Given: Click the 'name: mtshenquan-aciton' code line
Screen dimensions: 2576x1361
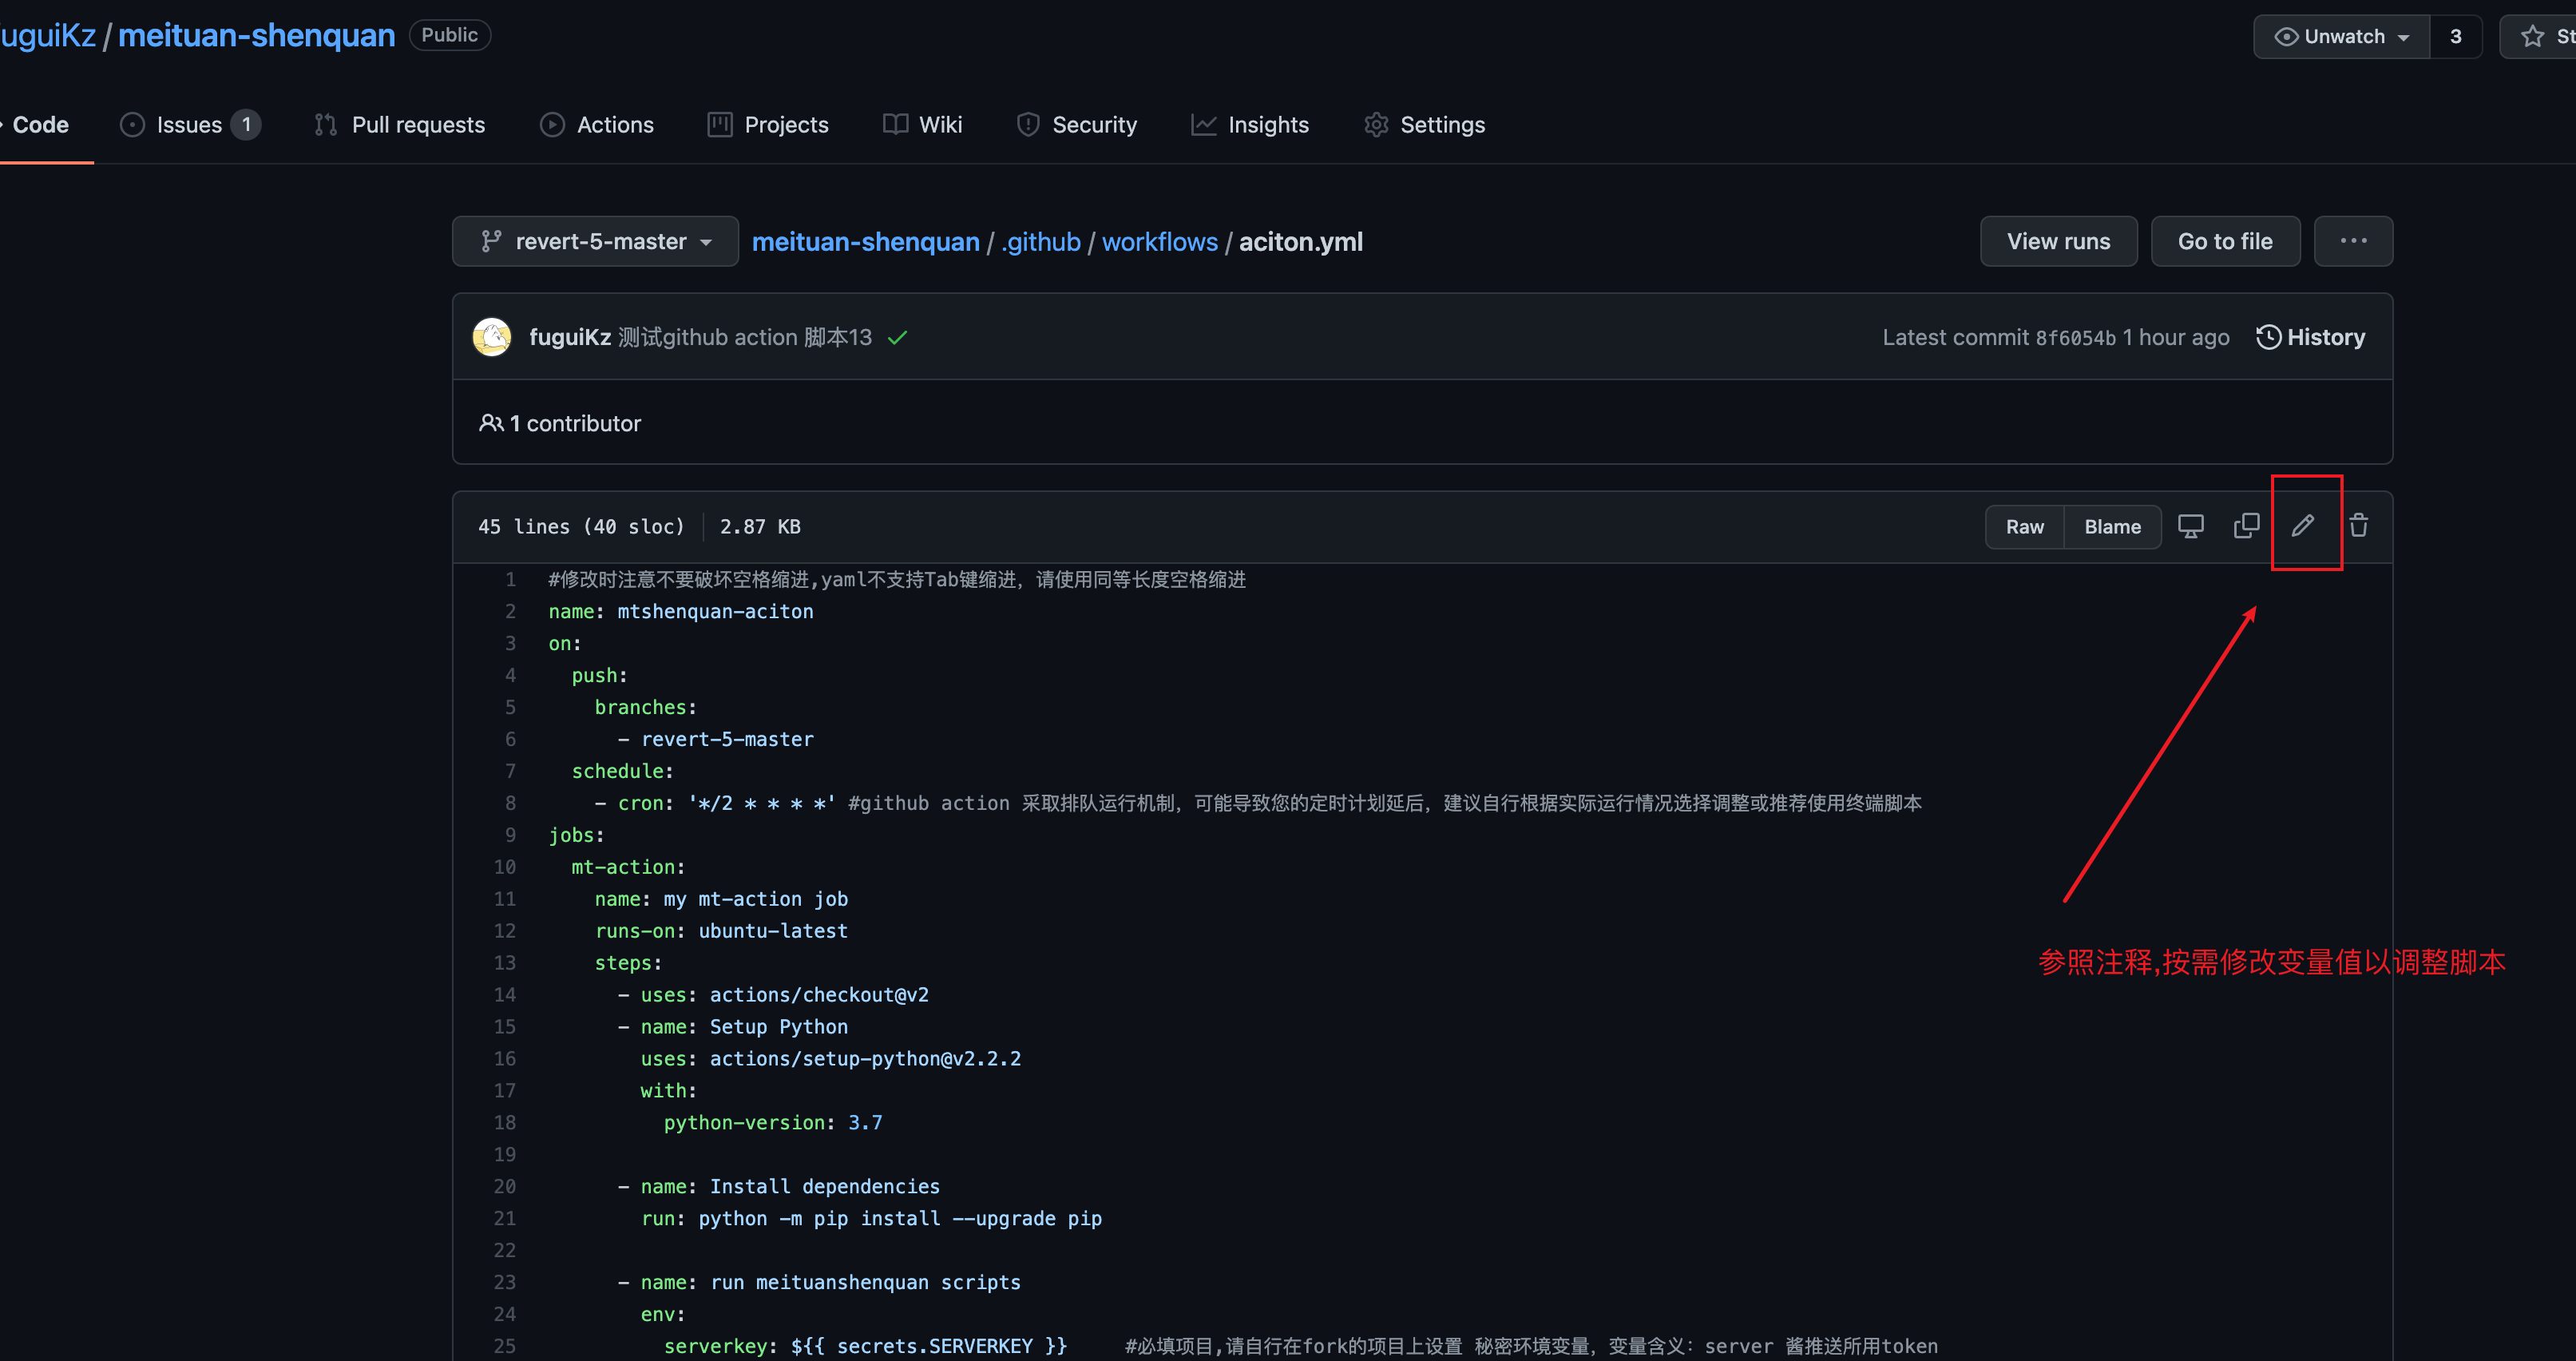Looking at the screenshot, I should [680, 611].
